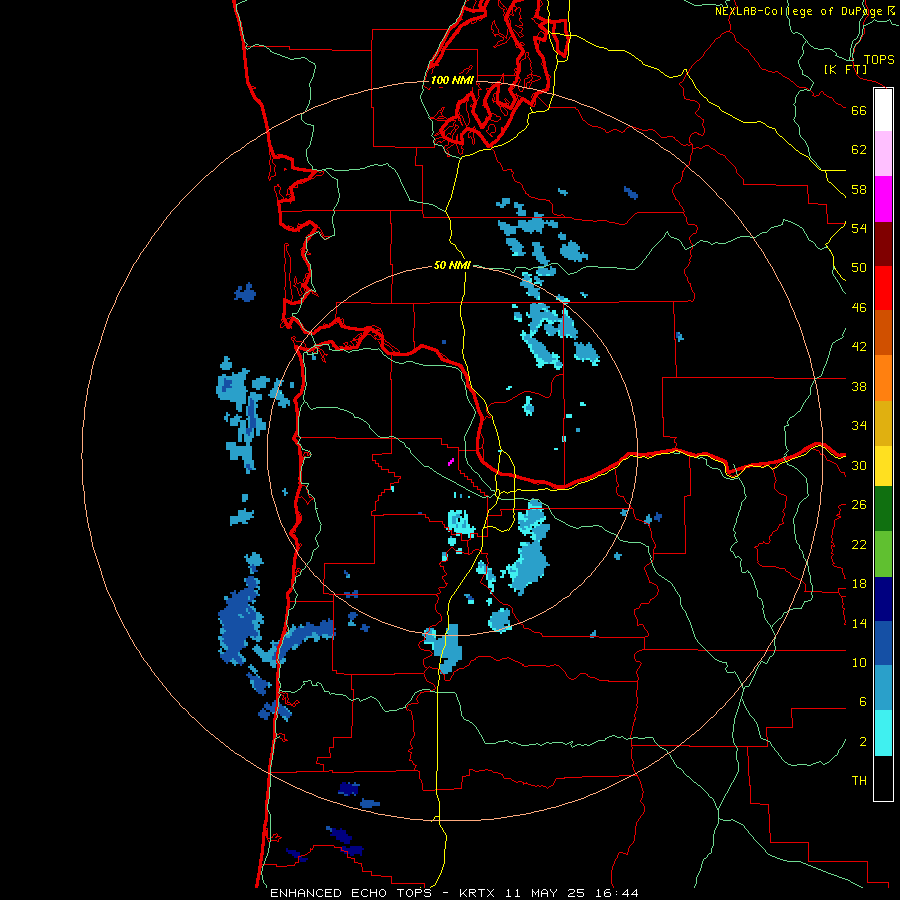Click the "38" legend value

click(859, 386)
